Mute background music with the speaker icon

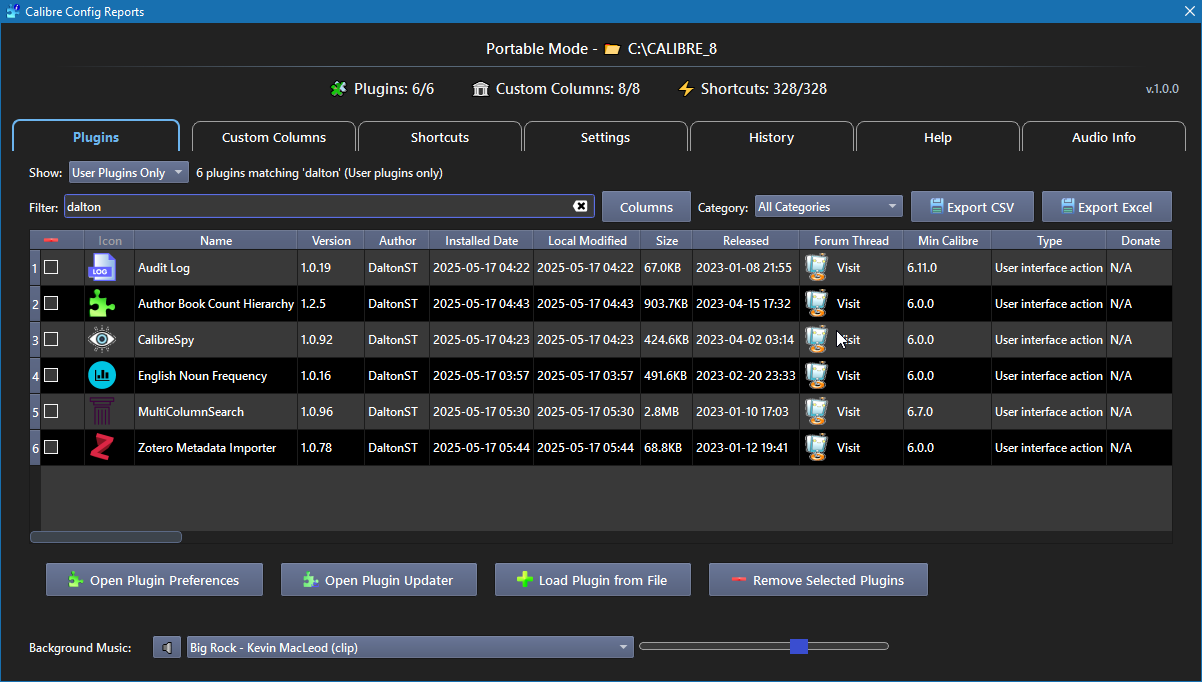pos(167,647)
